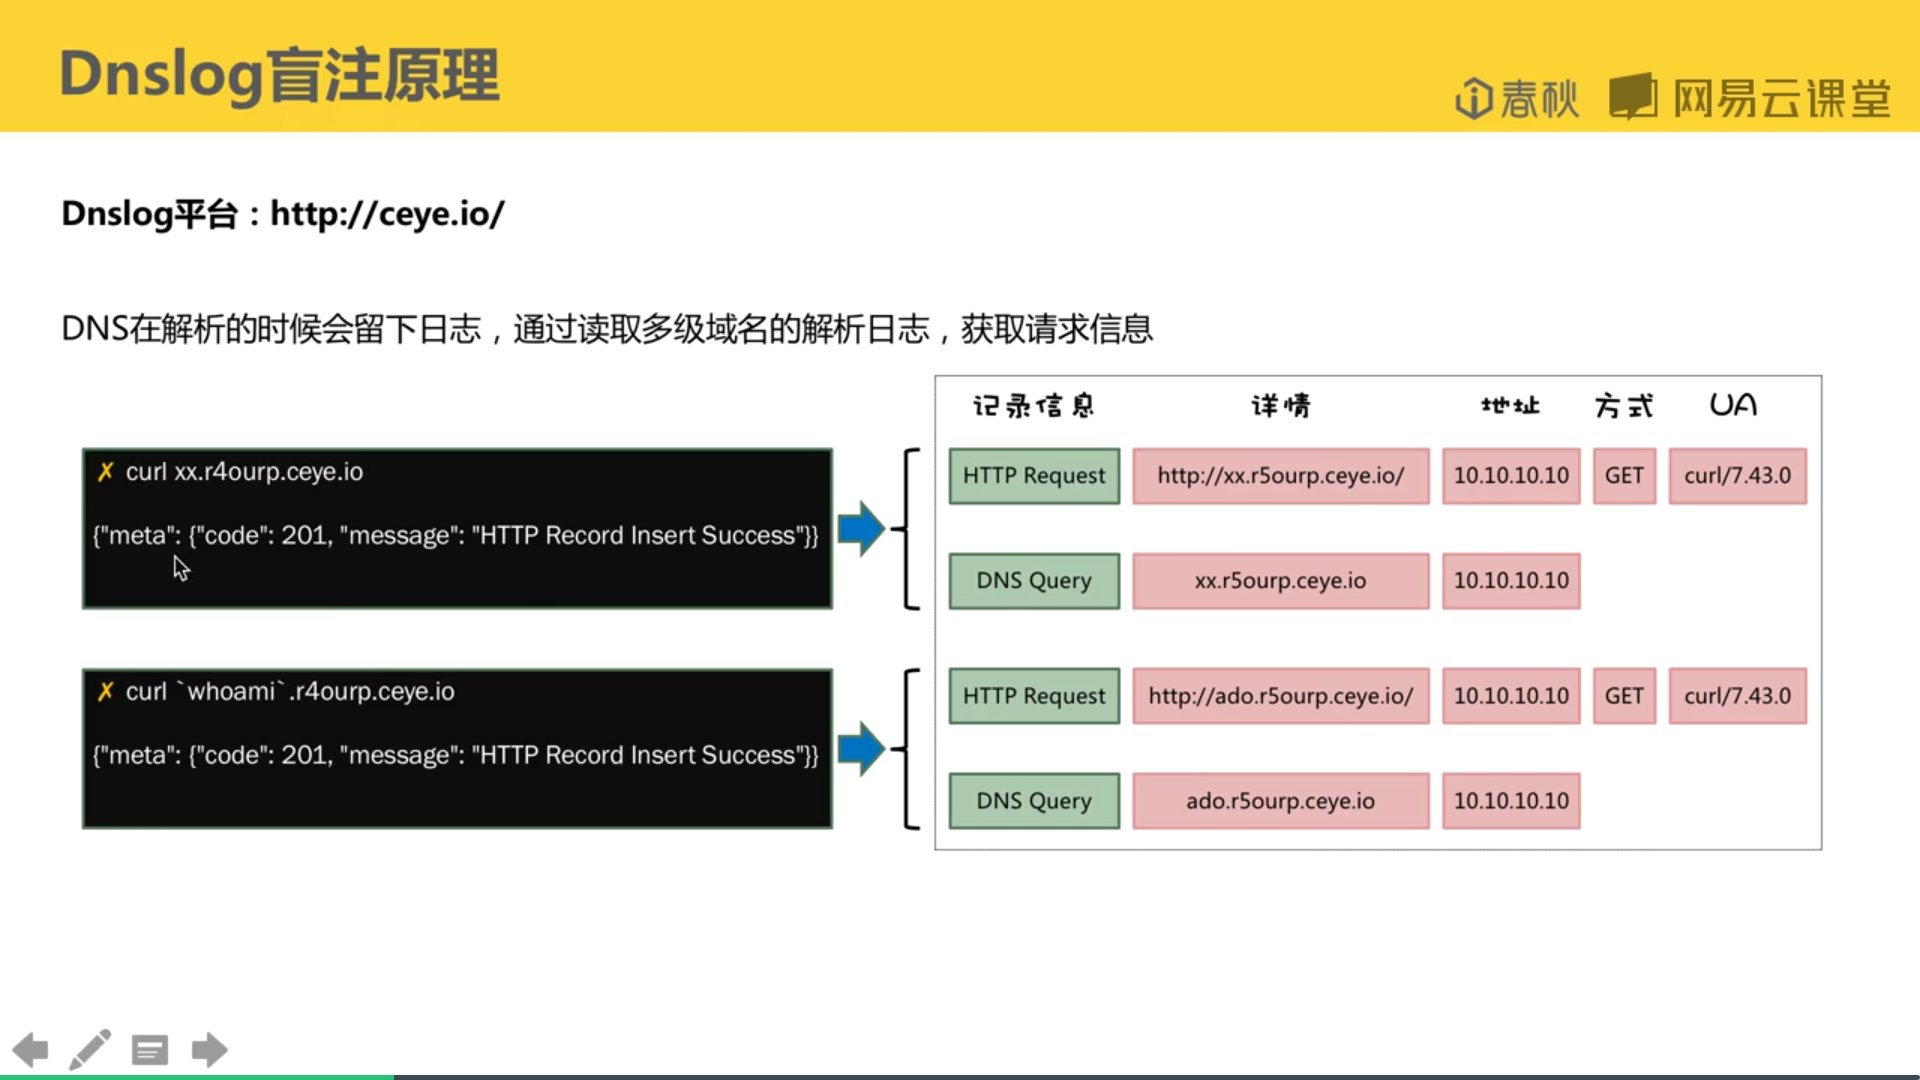Click the Dnslog盲注原理 slide title
Image resolution: width=1920 pixels, height=1080 pixels.
point(279,75)
